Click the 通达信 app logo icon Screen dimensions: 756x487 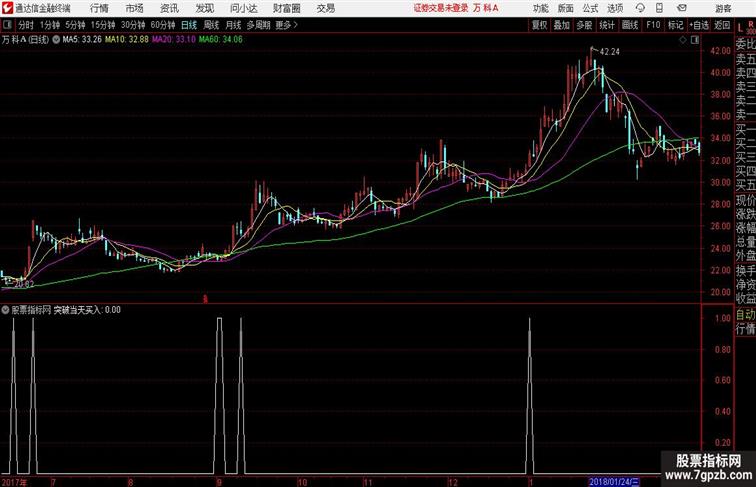7,8
